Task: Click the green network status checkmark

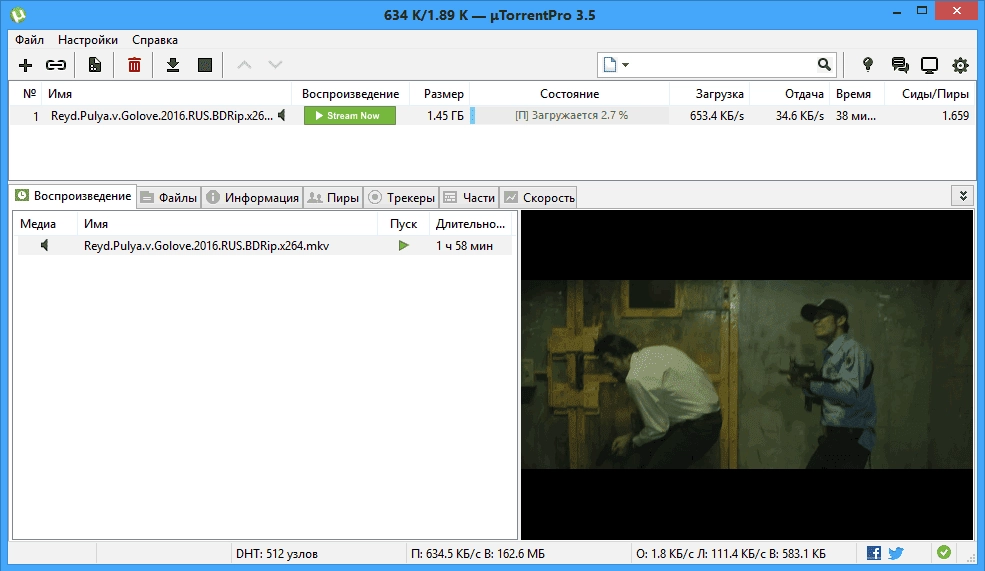Action: point(944,553)
